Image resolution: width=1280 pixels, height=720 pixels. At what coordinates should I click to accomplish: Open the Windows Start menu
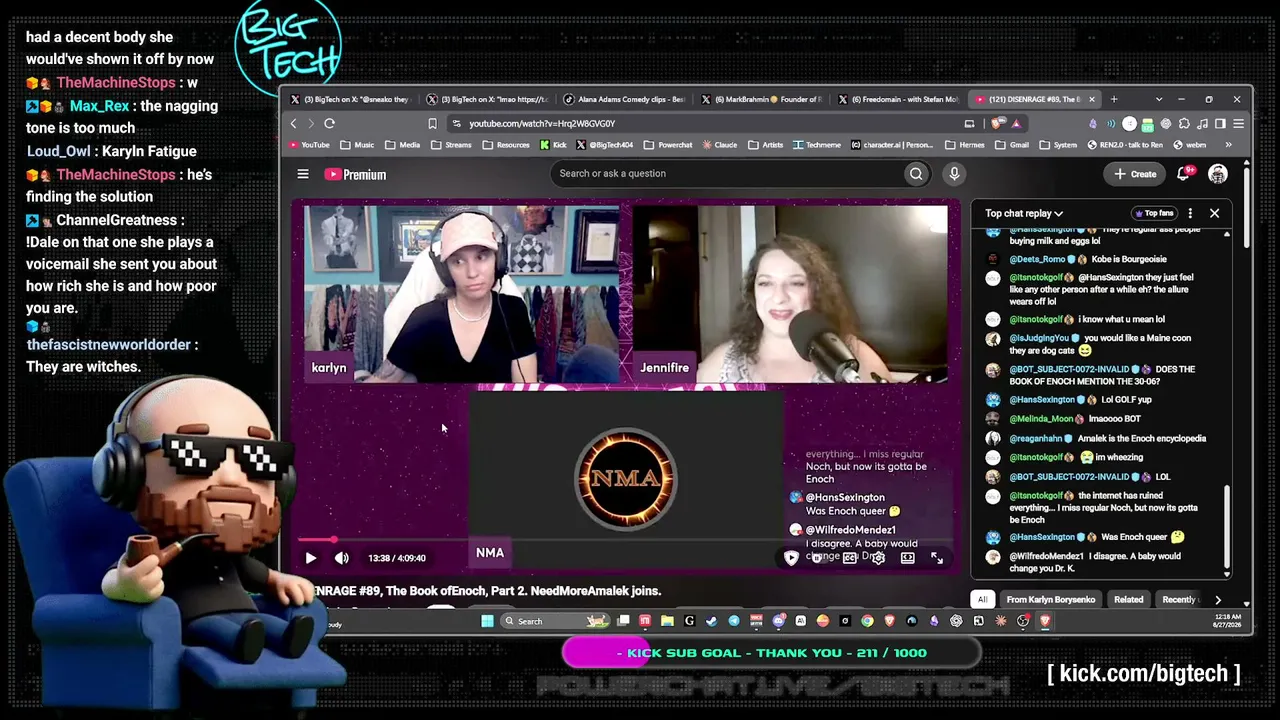487,621
